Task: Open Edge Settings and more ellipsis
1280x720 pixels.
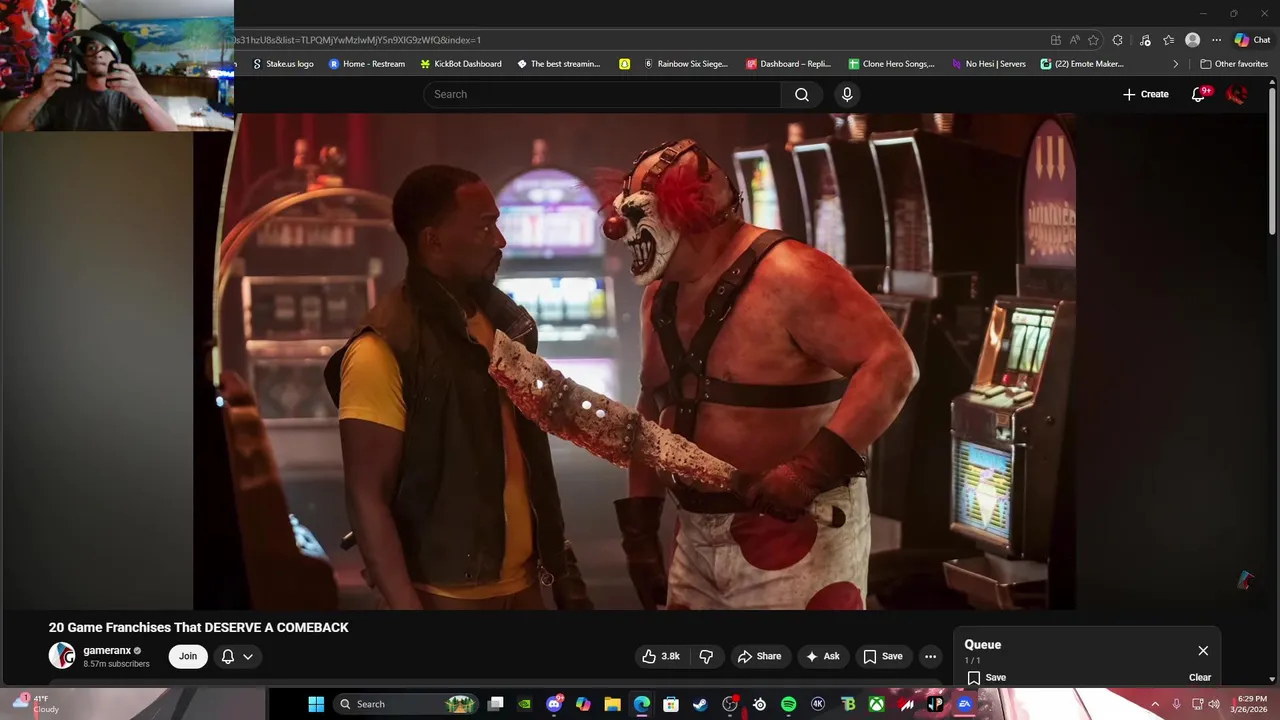Action: [x=1216, y=40]
